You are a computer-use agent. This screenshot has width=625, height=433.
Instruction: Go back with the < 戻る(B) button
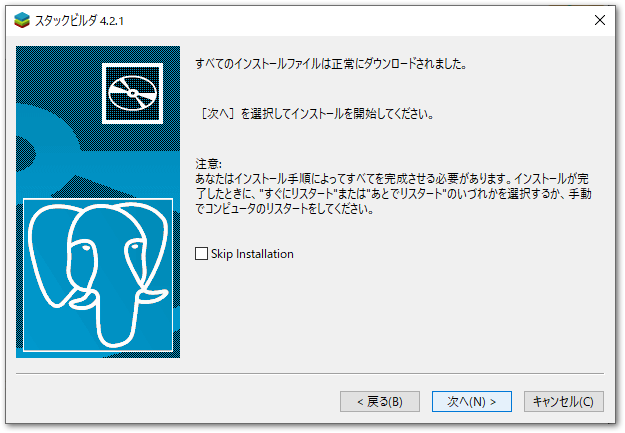(x=379, y=401)
